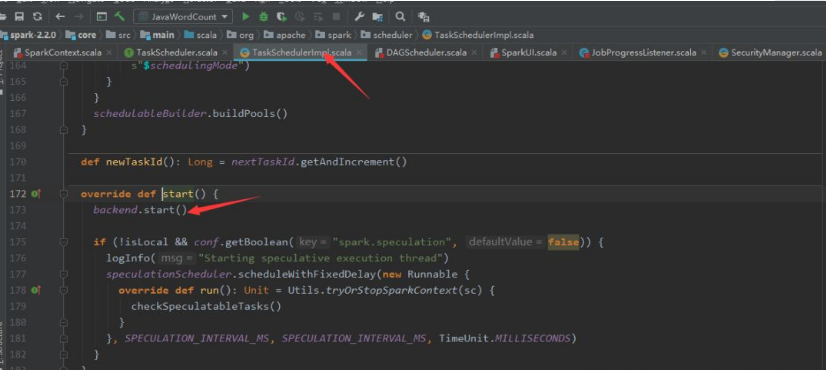Open the terminal window toolbar icon

[x=102, y=17]
